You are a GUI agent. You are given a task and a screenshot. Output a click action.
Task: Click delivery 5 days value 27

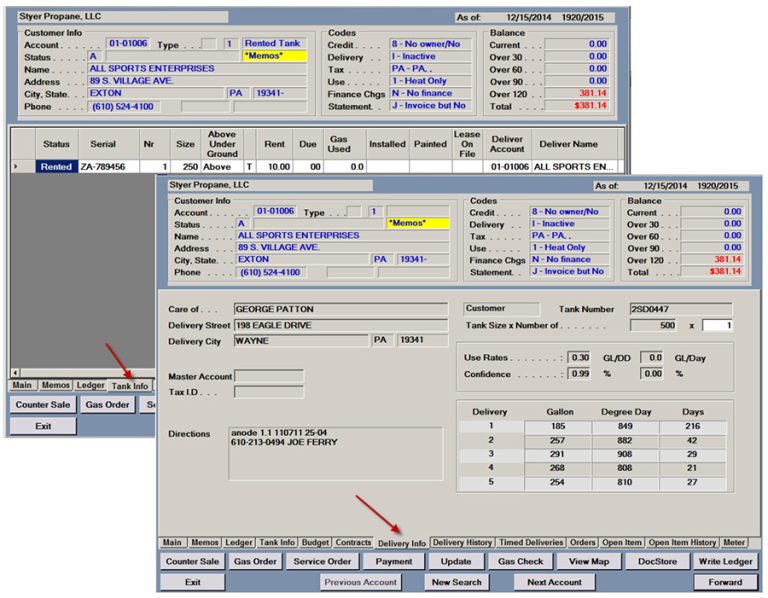click(x=693, y=482)
